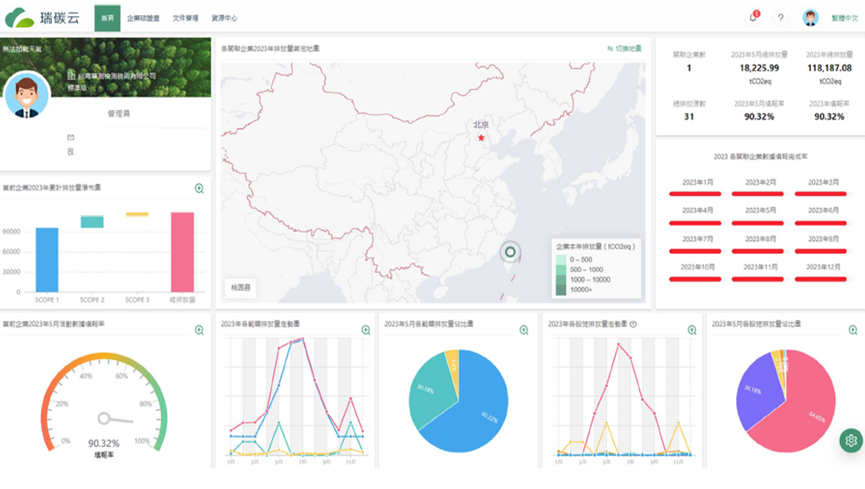Click the 18,225.99 May emissions value
Screen dimensions: 865x489
point(759,68)
